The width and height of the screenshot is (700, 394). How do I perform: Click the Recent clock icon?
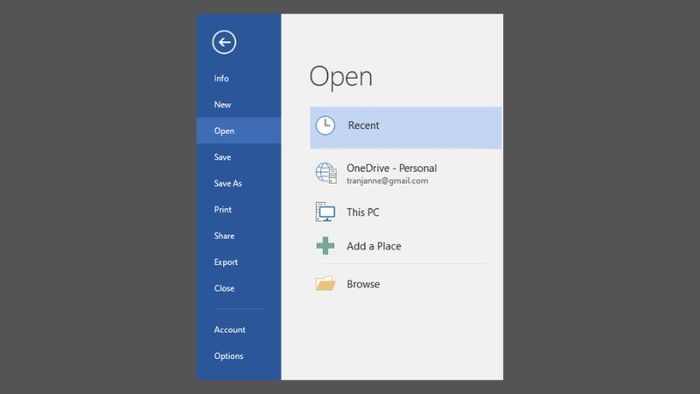point(325,125)
